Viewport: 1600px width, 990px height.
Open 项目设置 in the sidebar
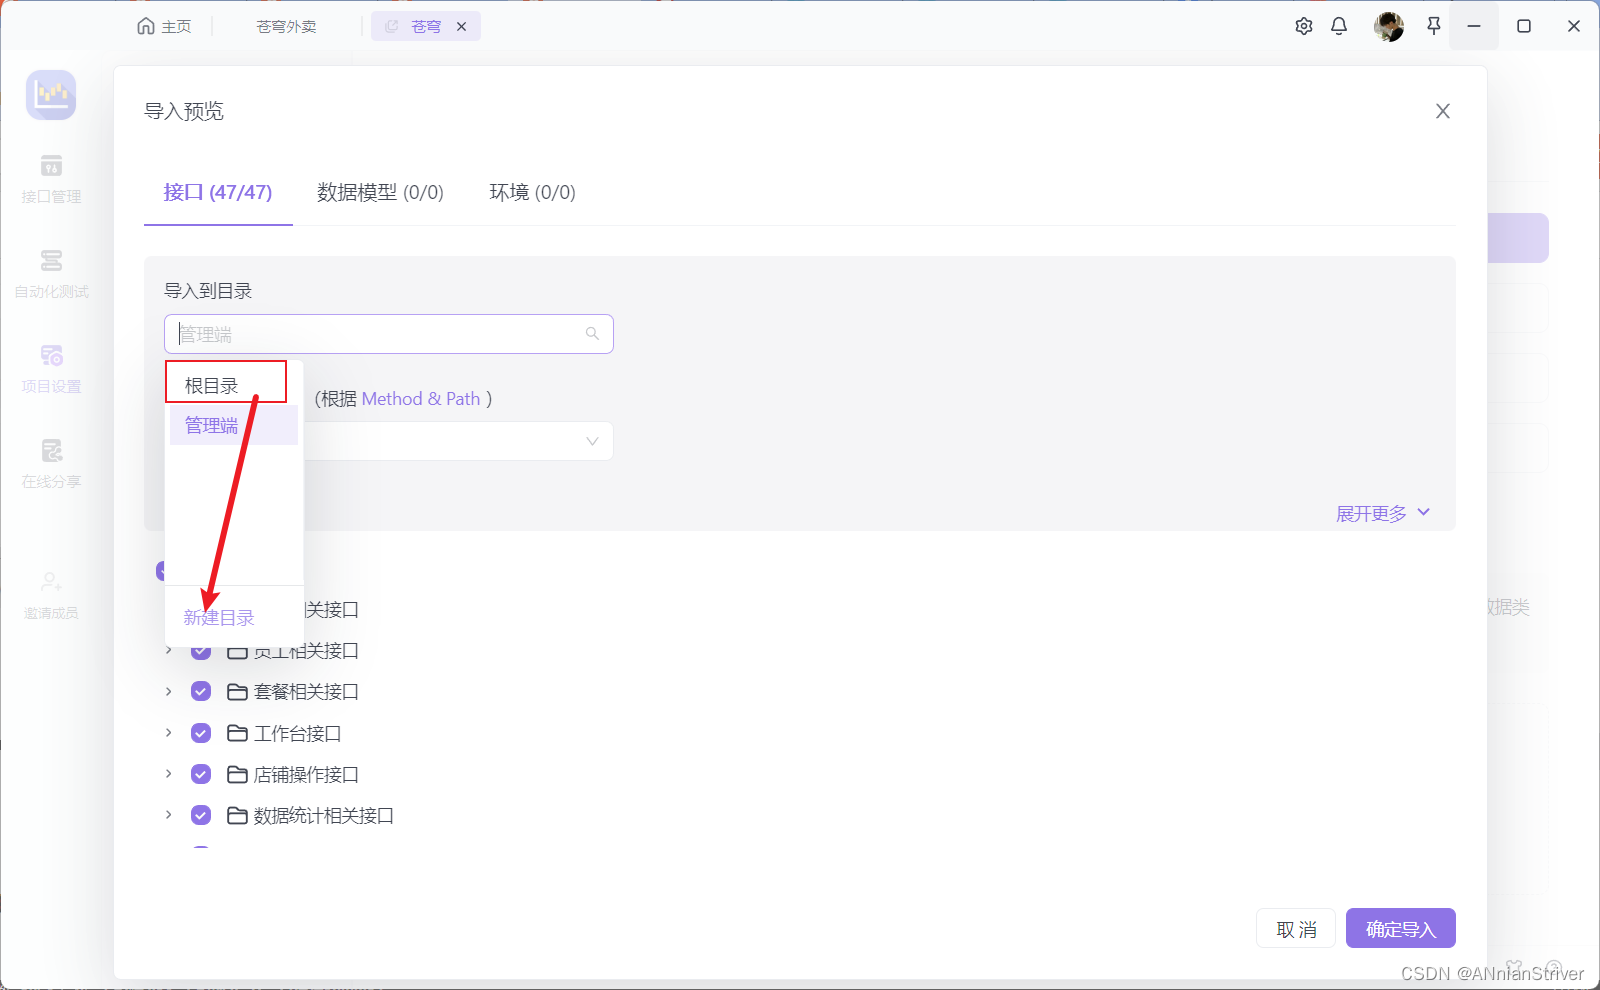(50, 367)
